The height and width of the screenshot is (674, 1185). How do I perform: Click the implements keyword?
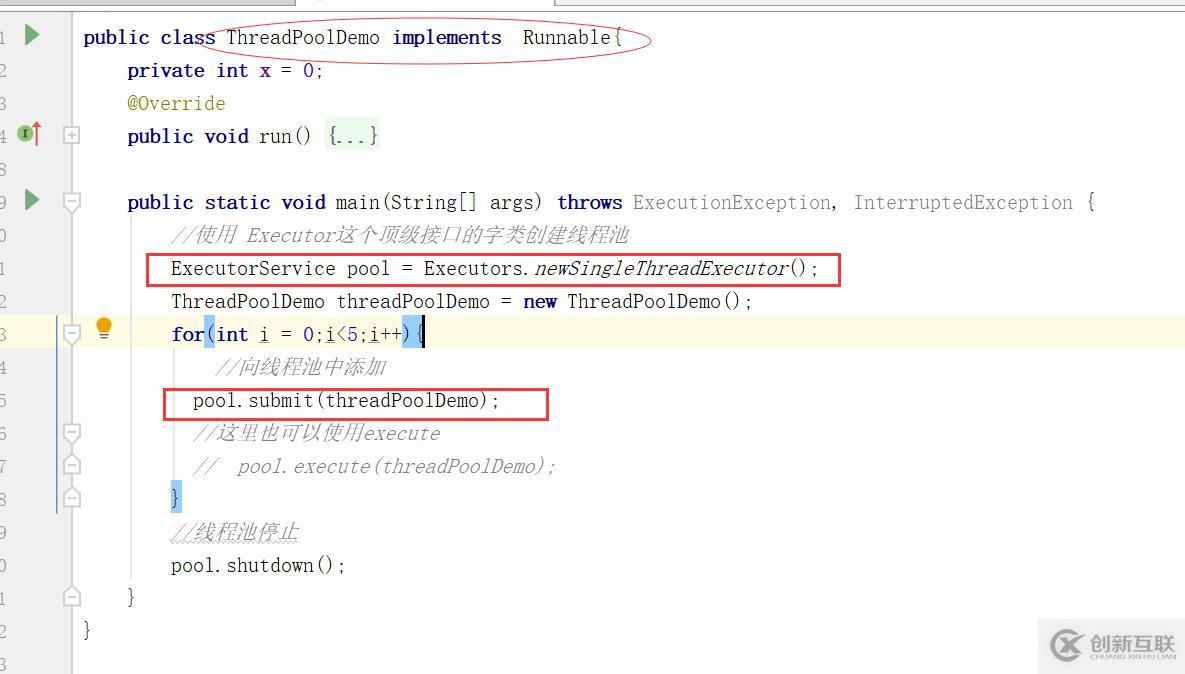(447, 38)
